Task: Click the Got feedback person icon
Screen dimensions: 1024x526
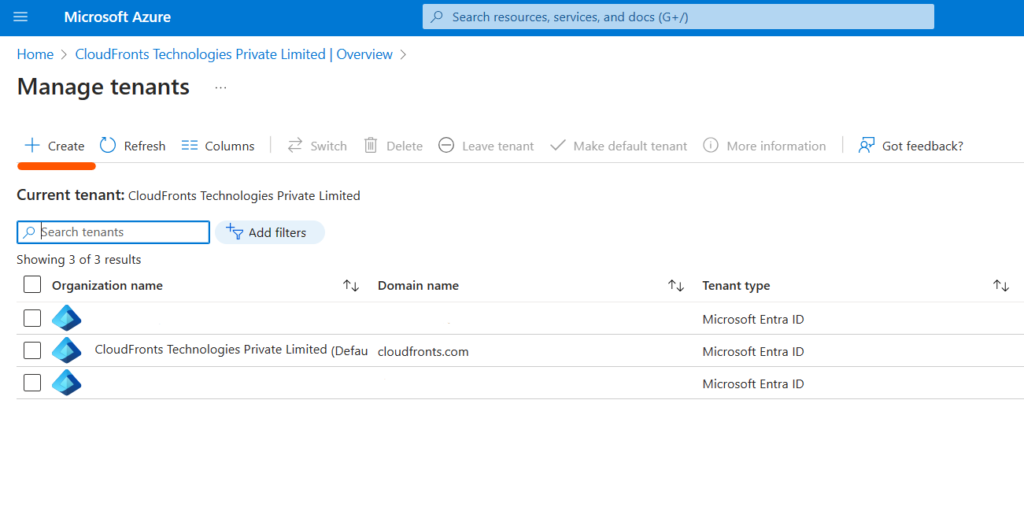Action: [x=866, y=145]
